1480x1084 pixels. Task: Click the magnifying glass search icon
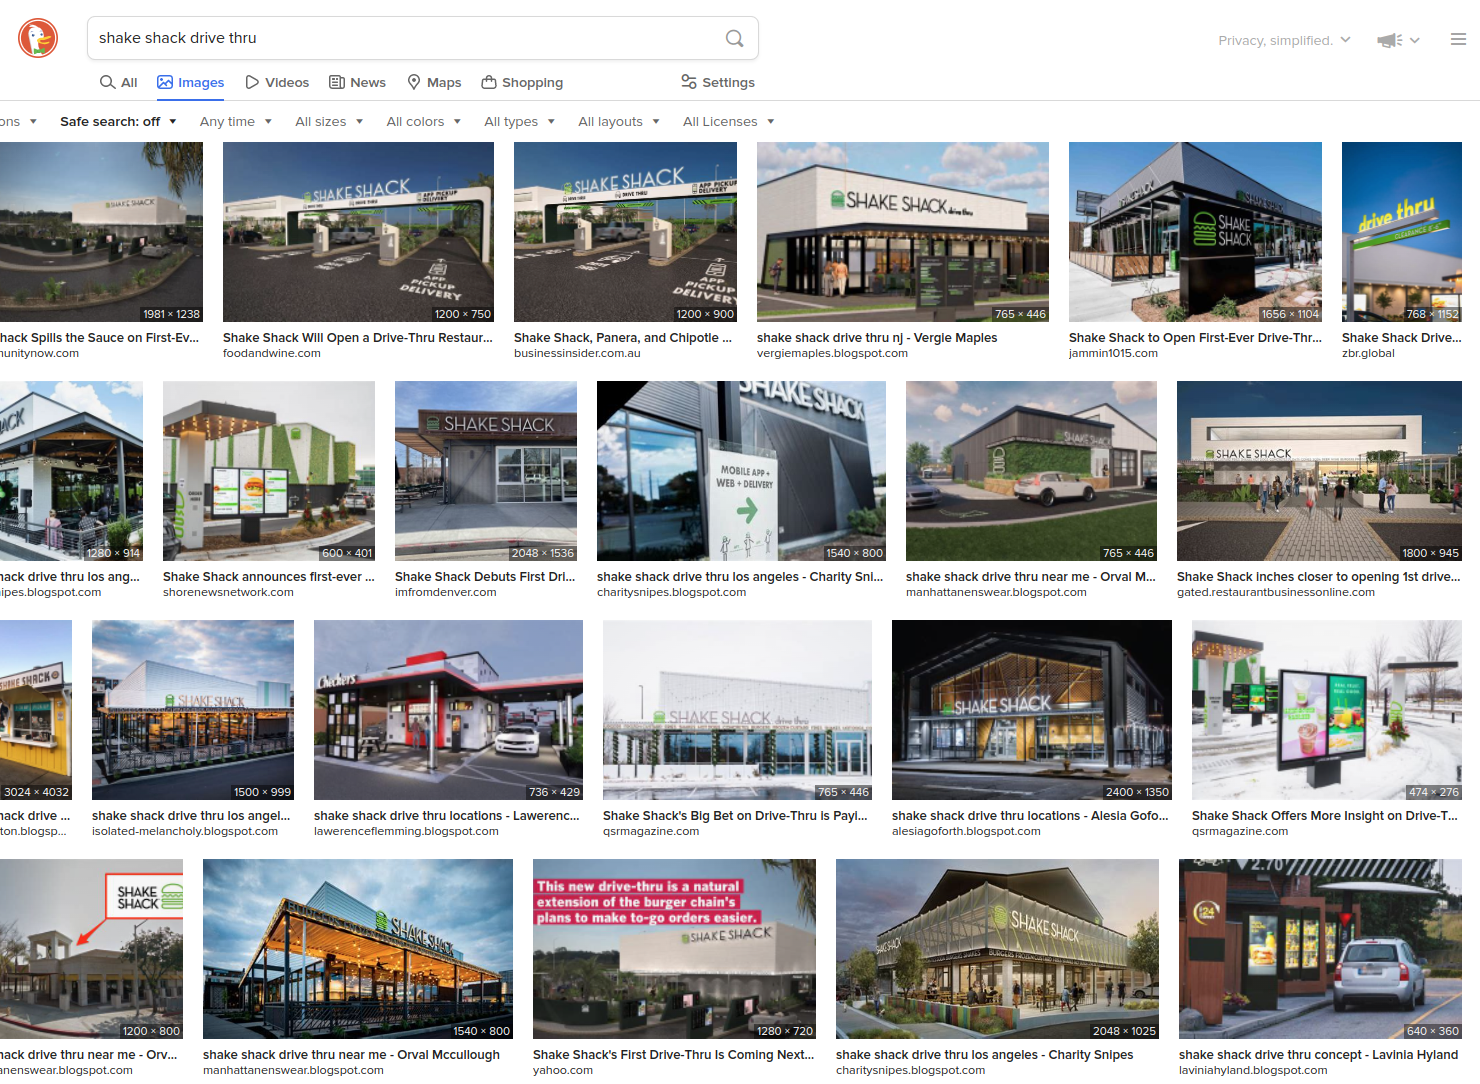point(734,39)
